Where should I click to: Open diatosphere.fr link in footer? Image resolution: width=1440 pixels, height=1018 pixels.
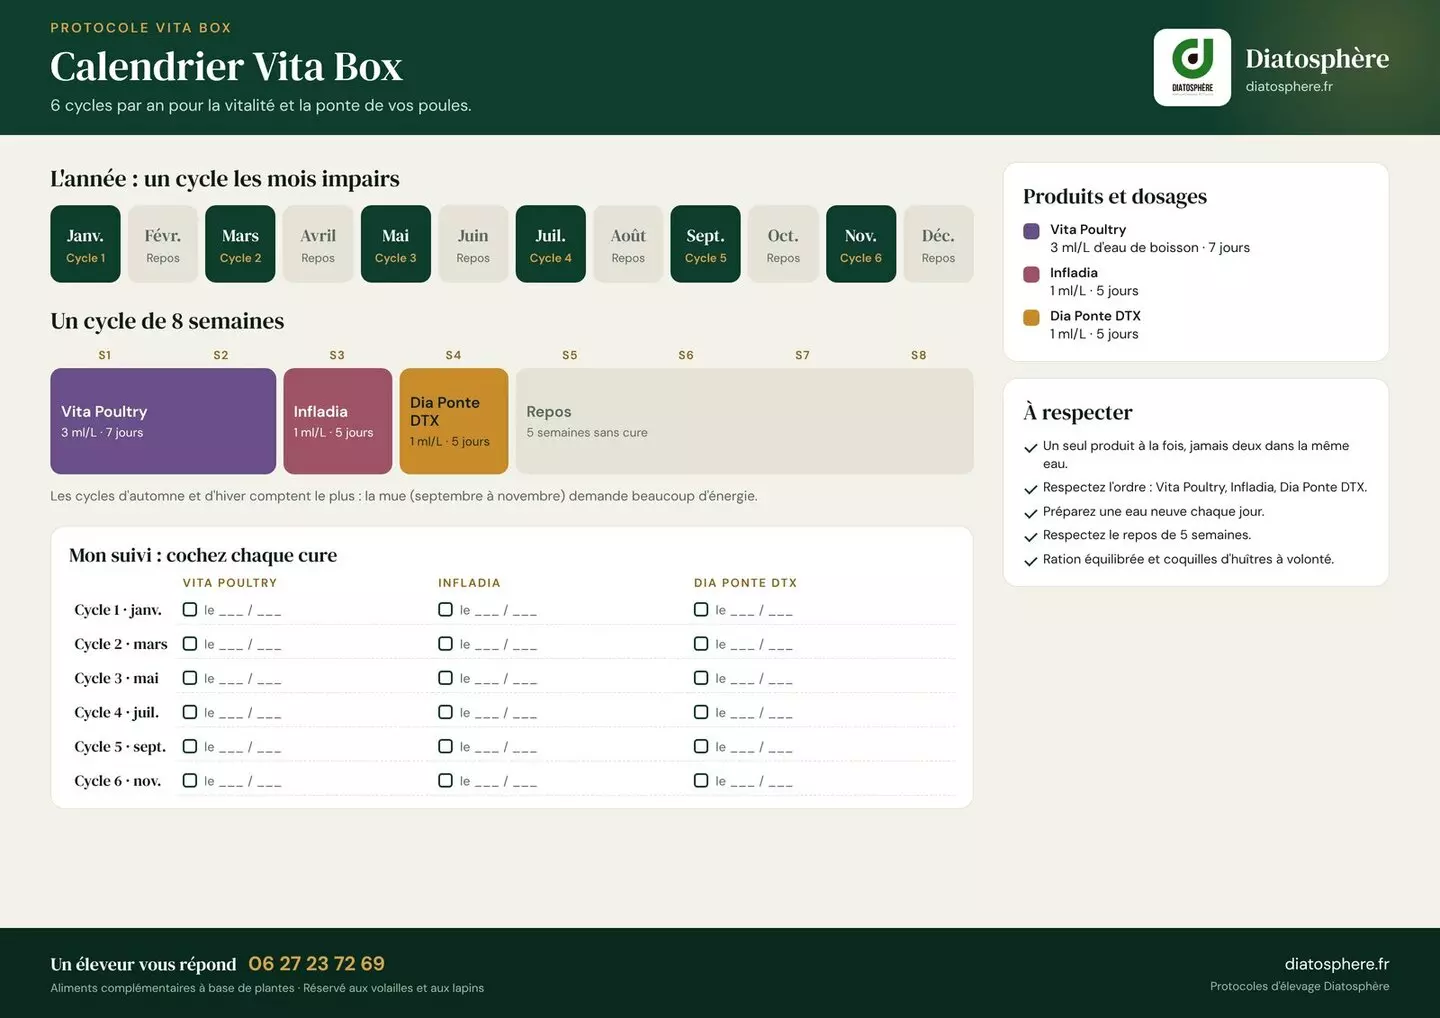(1337, 964)
